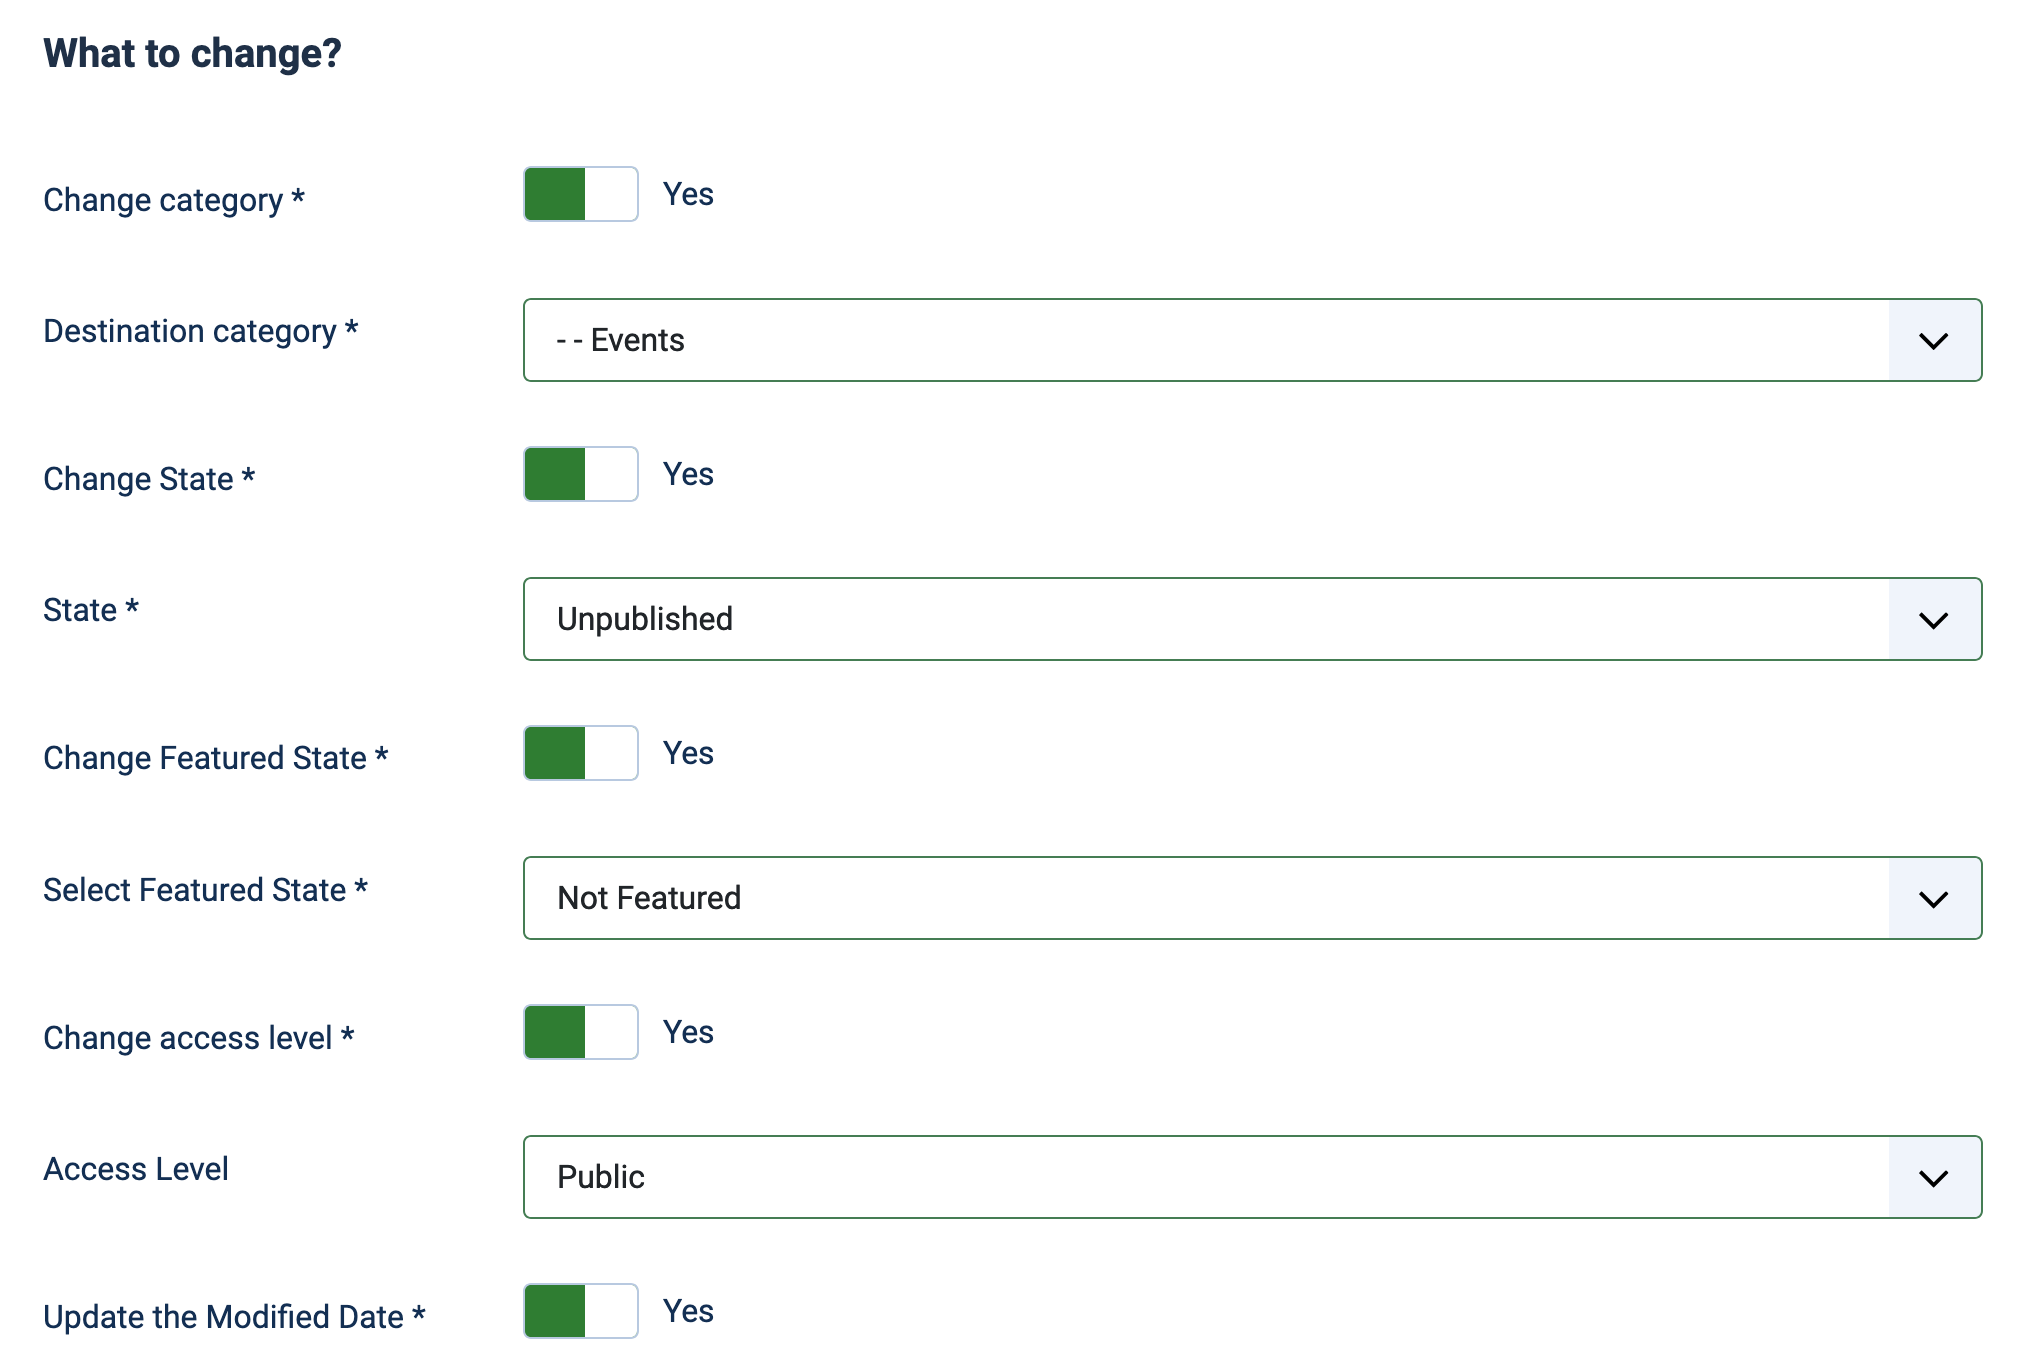Image resolution: width=2022 pixels, height=1369 pixels.
Task: Toggle the Change State switch
Action: pyautogui.click(x=580, y=474)
